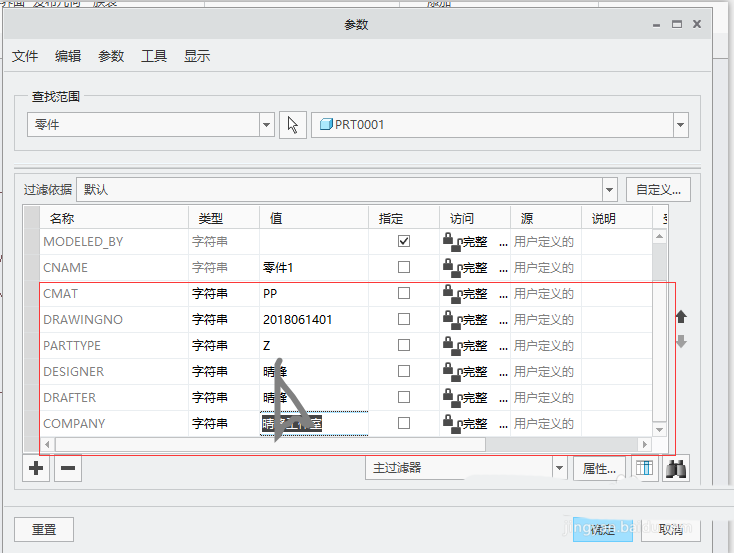Screen dimensions: 734x553
Task: Click access lock icon for CNAME row
Action: [451, 267]
